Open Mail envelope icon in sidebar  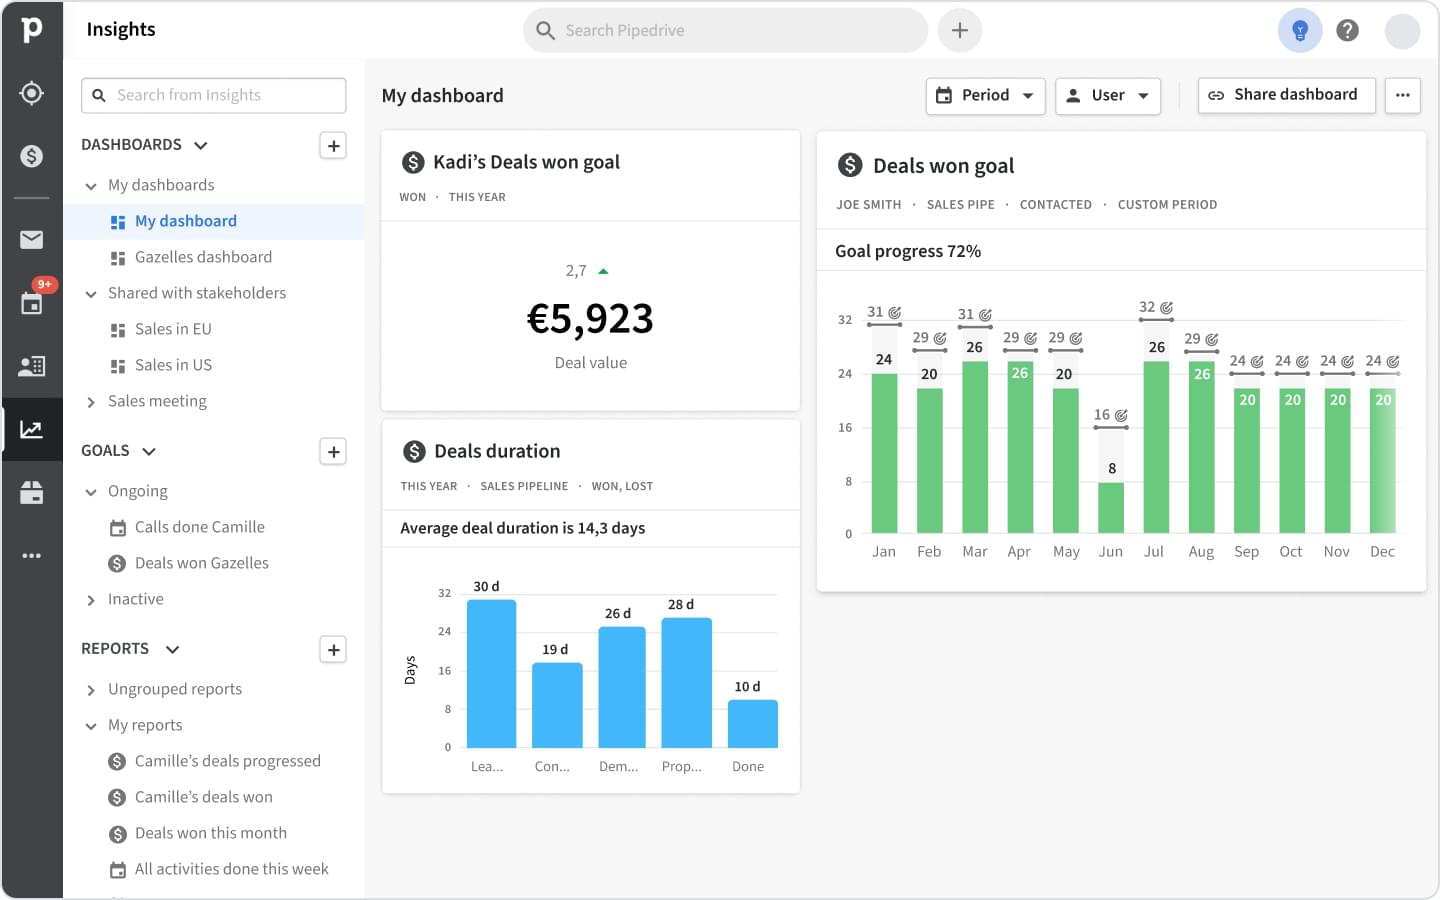pos(32,239)
